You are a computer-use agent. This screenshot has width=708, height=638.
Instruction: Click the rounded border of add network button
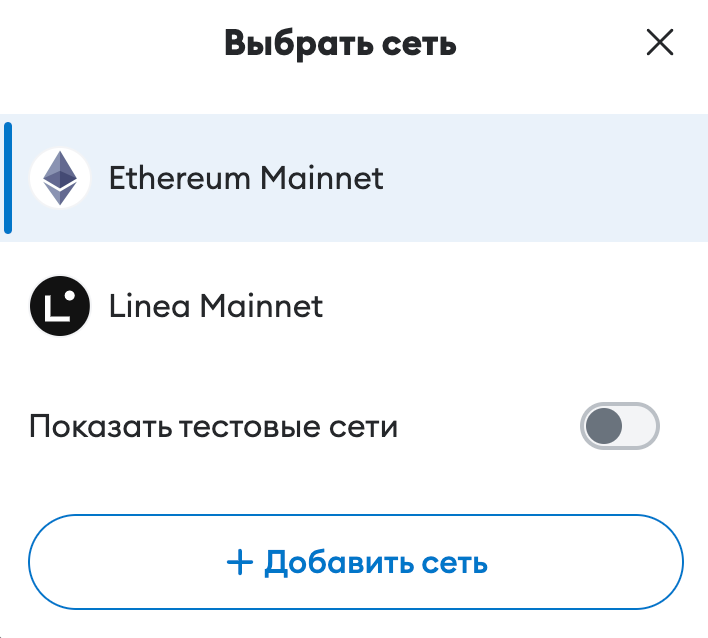[355, 517]
